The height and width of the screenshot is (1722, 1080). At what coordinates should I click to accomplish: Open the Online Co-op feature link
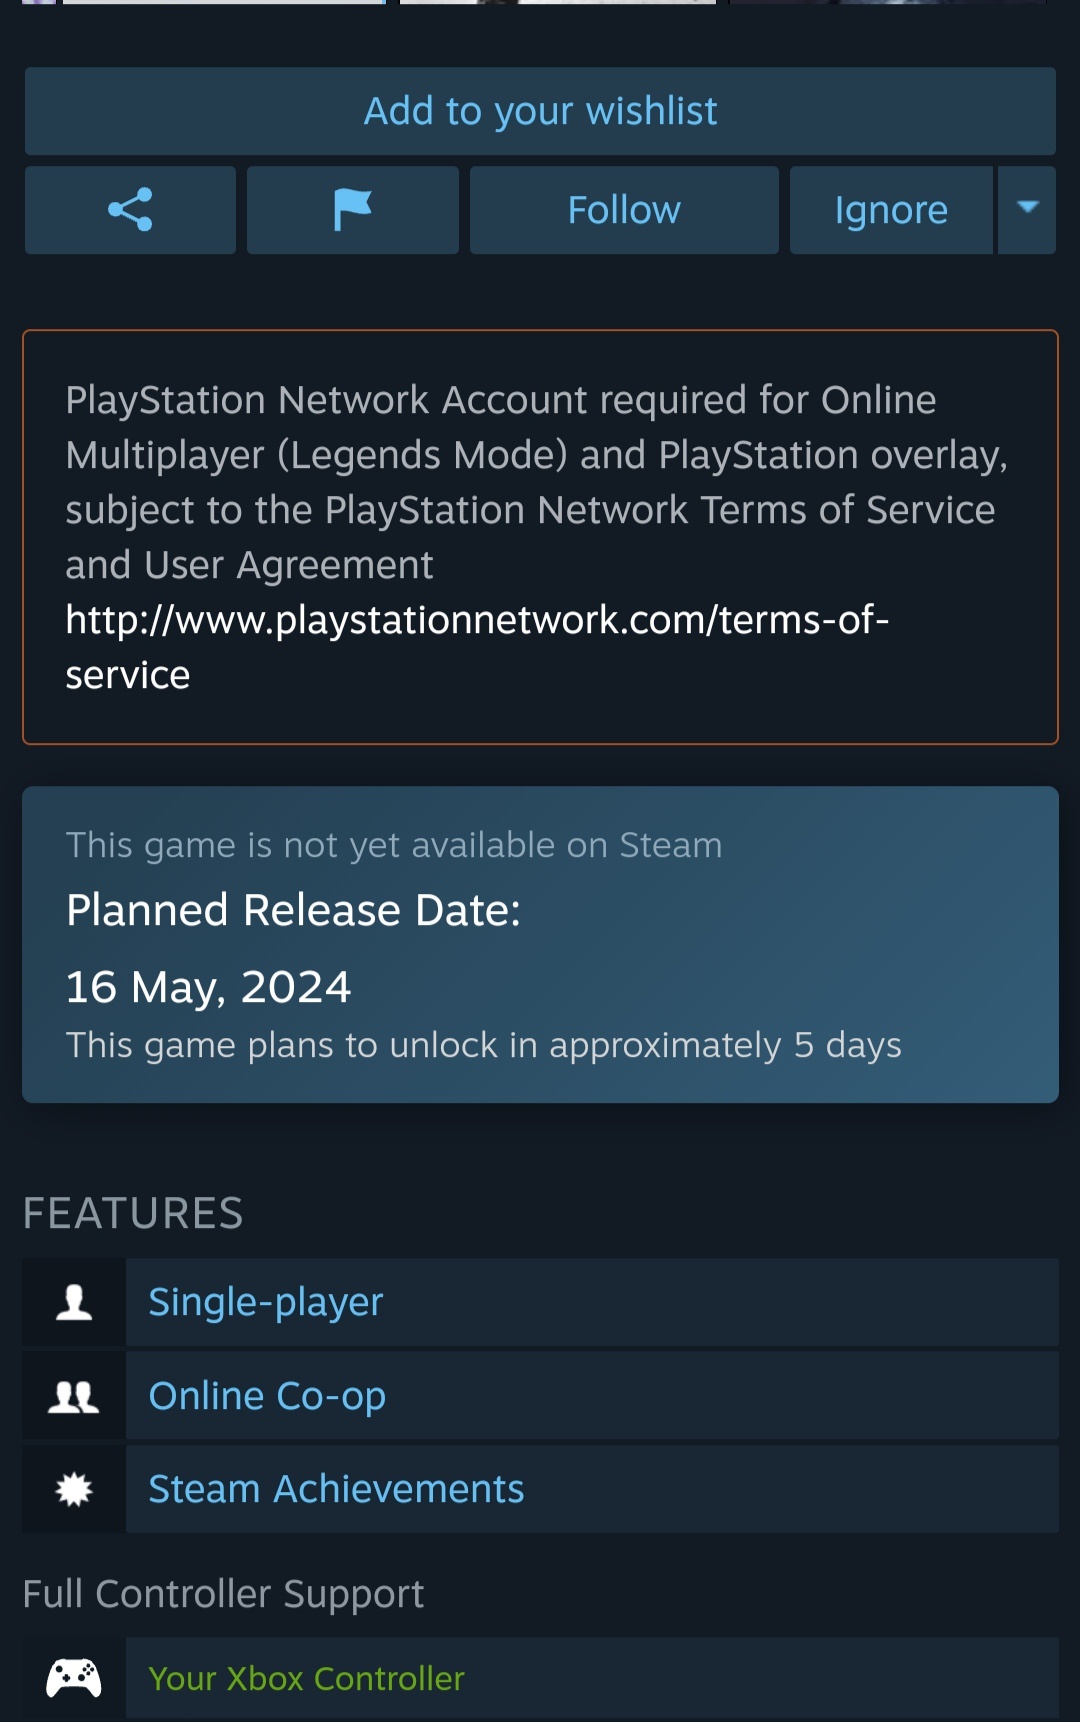click(x=267, y=1396)
